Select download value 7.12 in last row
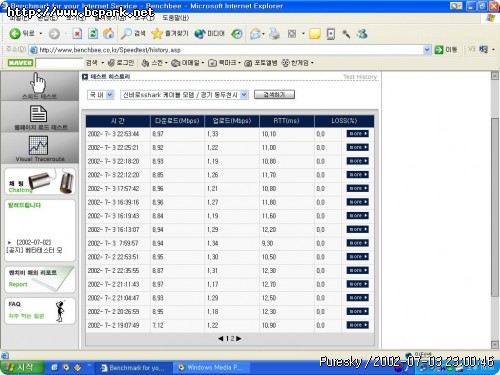Screen dimensions: 500x375 pyautogui.click(x=158, y=325)
